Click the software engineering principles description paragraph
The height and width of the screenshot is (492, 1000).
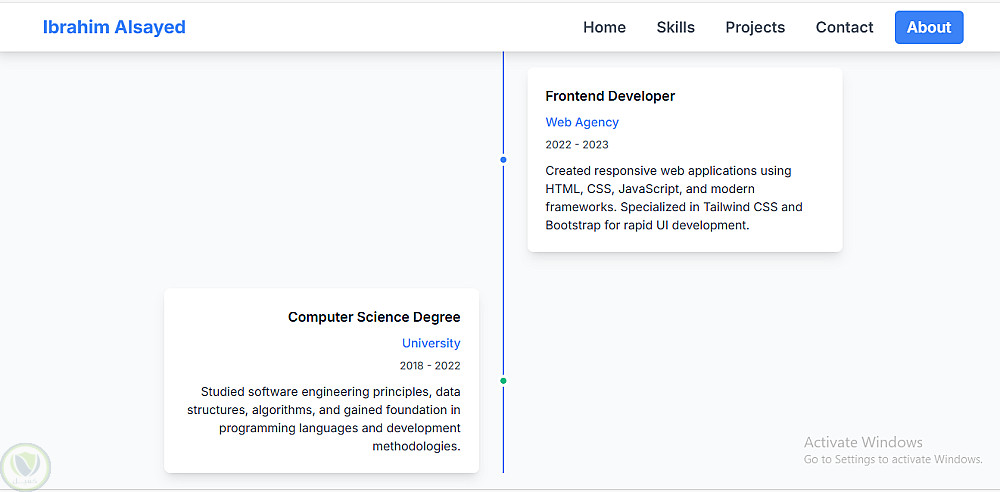324,419
